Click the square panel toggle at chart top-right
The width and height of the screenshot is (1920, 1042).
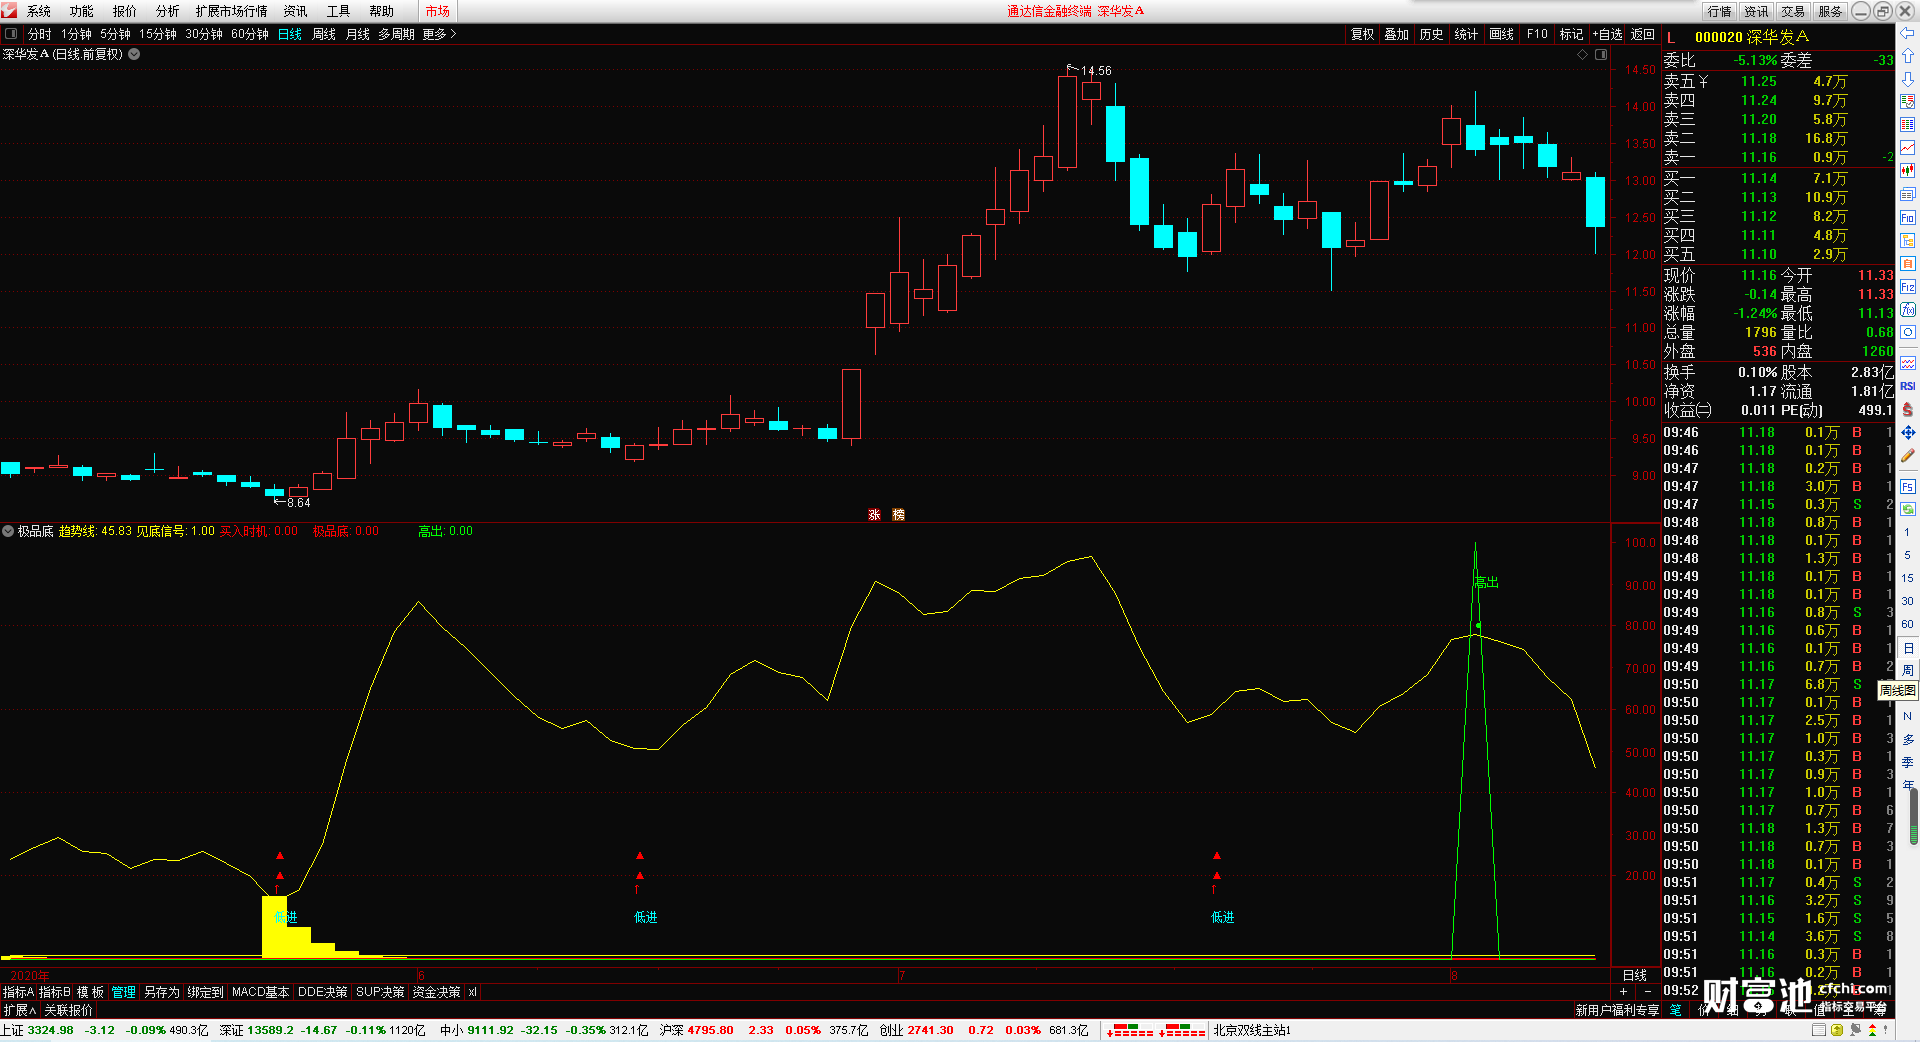point(1601,54)
